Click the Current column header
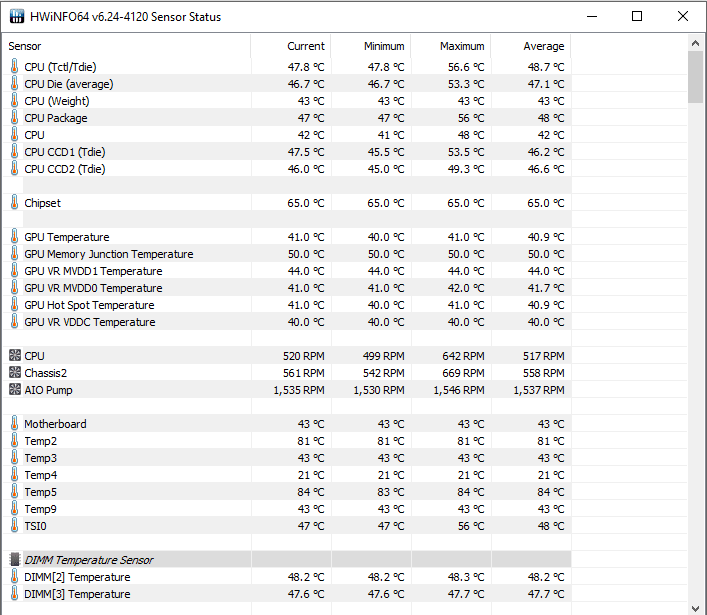 [x=291, y=46]
